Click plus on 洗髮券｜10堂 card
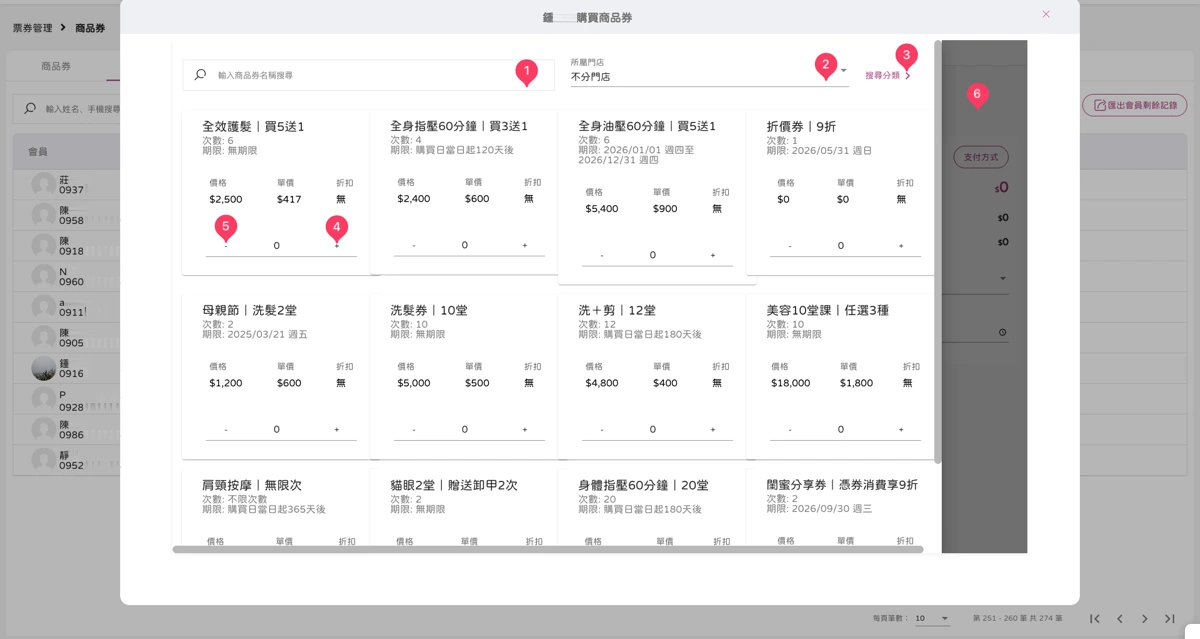 tap(525, 430)
